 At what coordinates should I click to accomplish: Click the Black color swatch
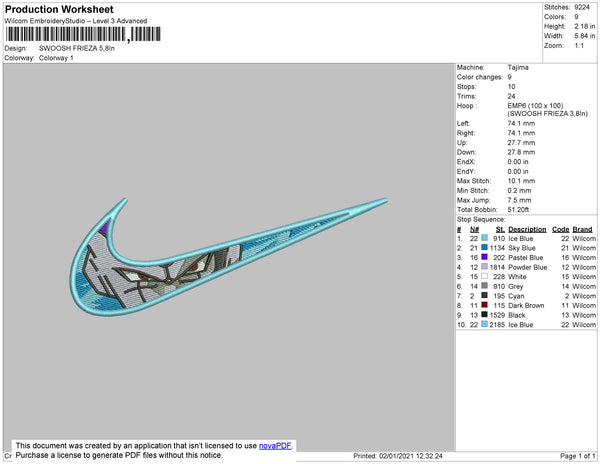[x=484, y=314]
